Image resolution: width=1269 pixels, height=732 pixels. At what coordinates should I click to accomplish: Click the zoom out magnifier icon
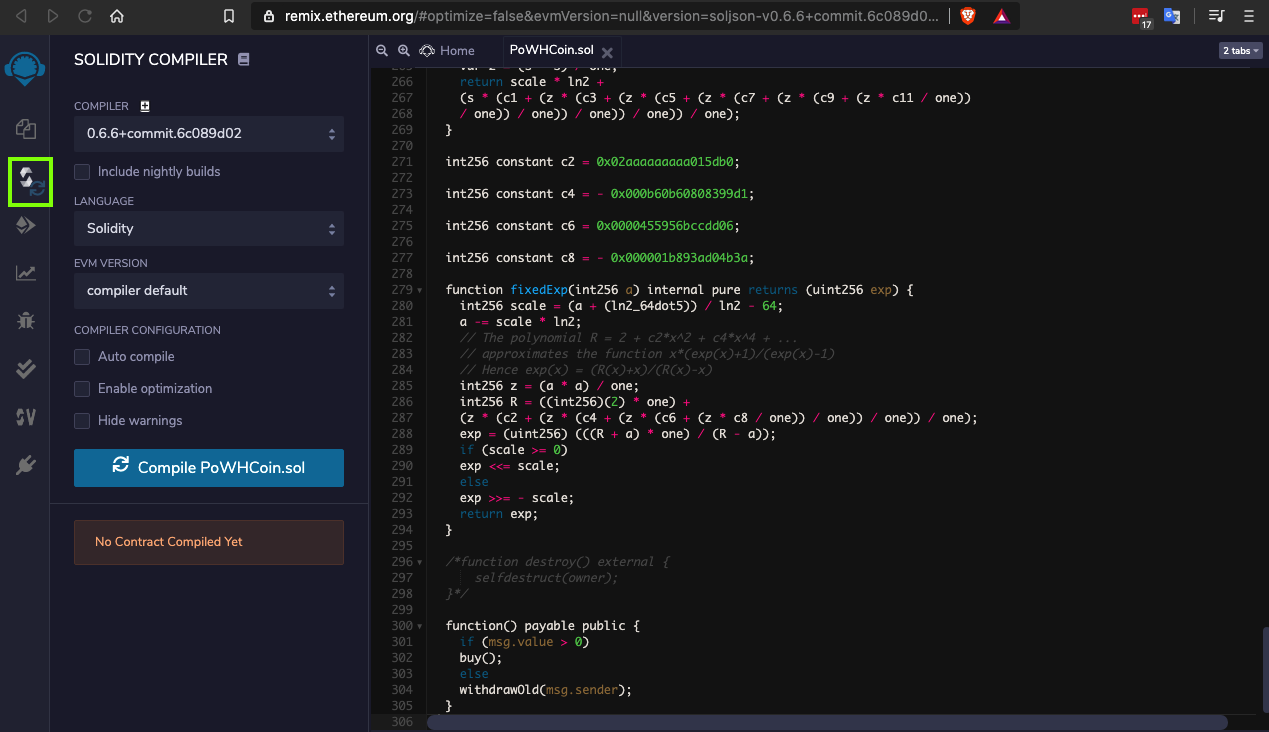coord(382,51)
